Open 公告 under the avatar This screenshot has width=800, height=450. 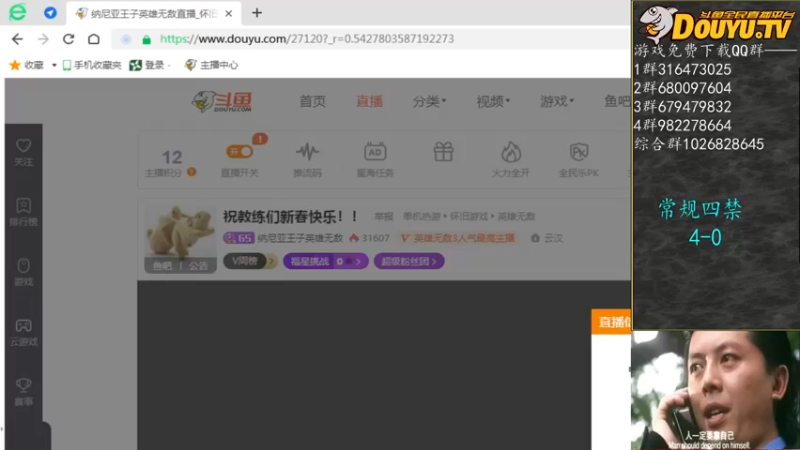[x=198, y=266]
